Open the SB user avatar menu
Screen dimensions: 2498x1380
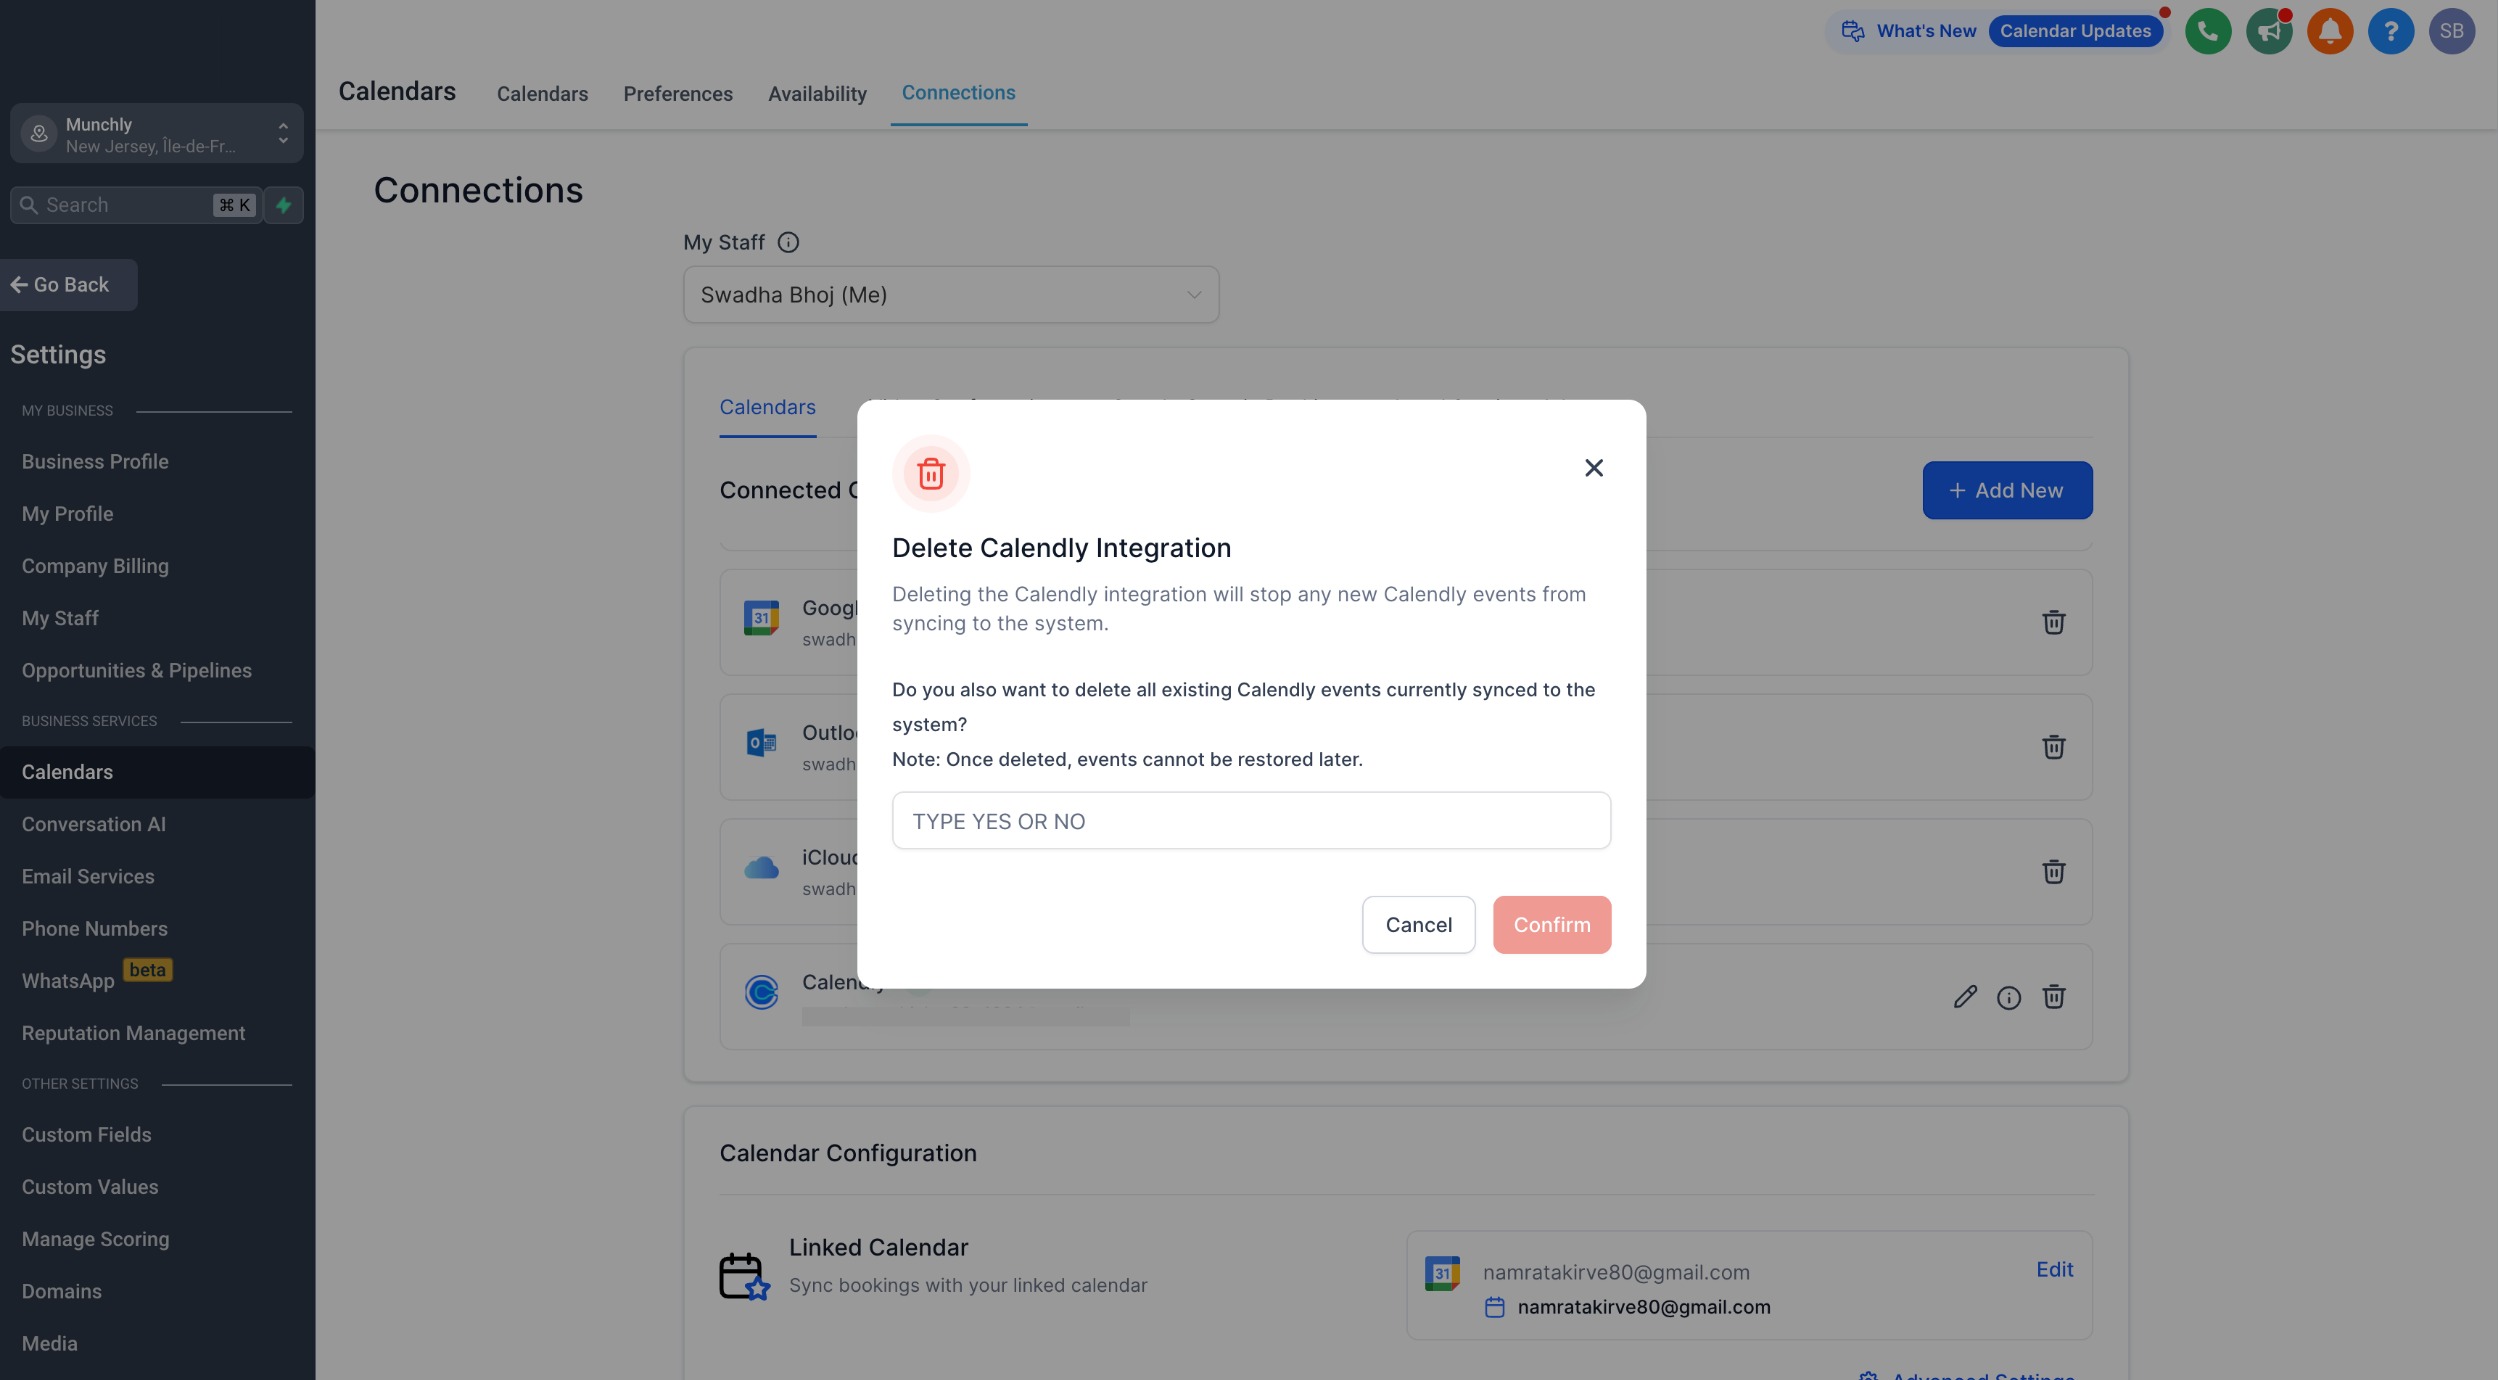point(2451,31)
